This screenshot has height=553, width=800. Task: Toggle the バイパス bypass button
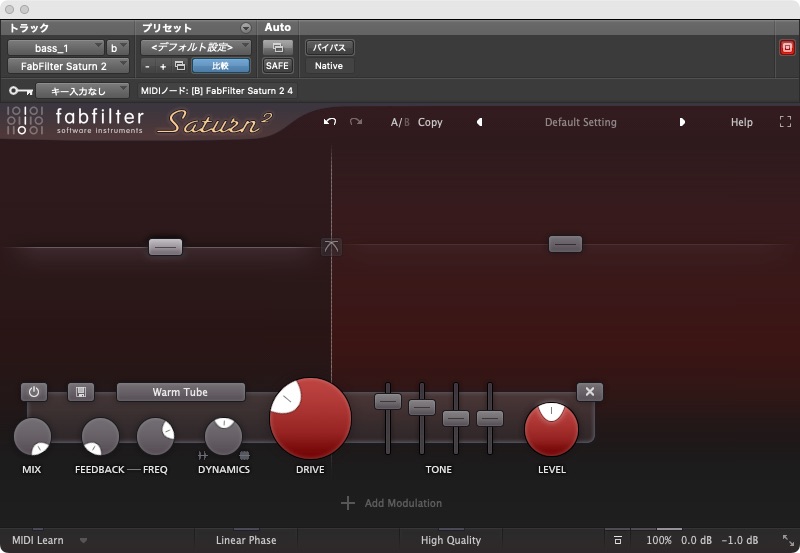point(329,47)
